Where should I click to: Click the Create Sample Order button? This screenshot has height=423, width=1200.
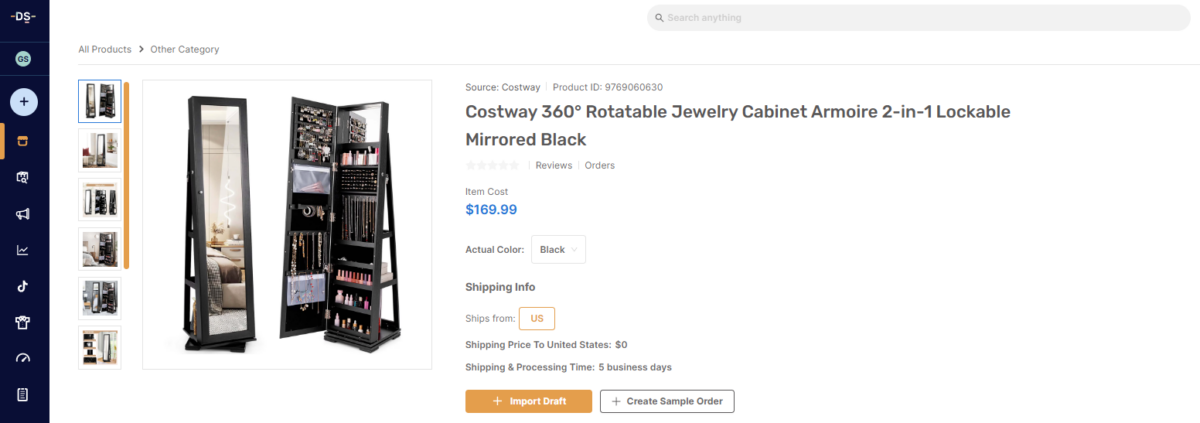[x=667, y=401]
